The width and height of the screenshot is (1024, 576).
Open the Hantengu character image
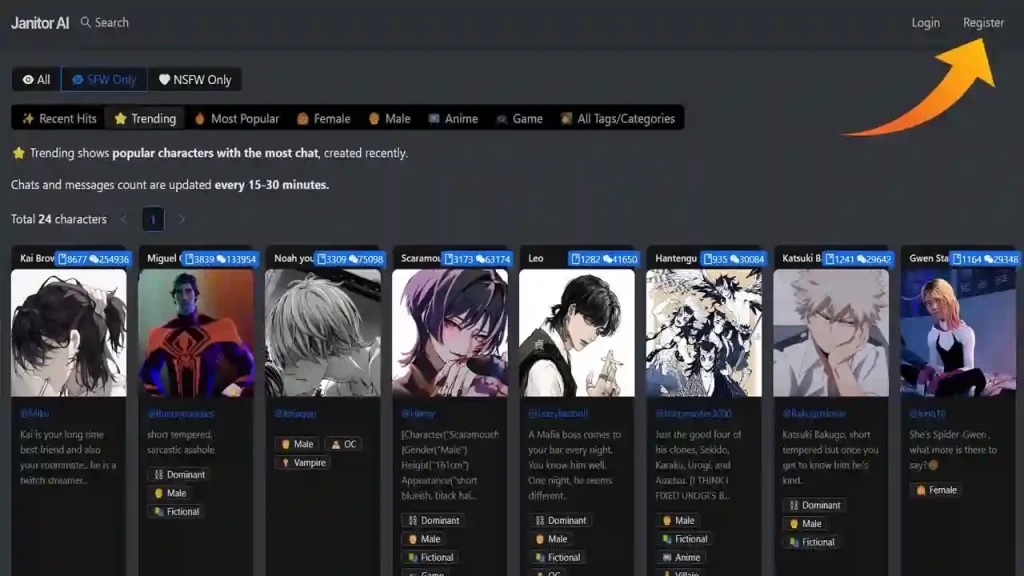tap(704, 333)
